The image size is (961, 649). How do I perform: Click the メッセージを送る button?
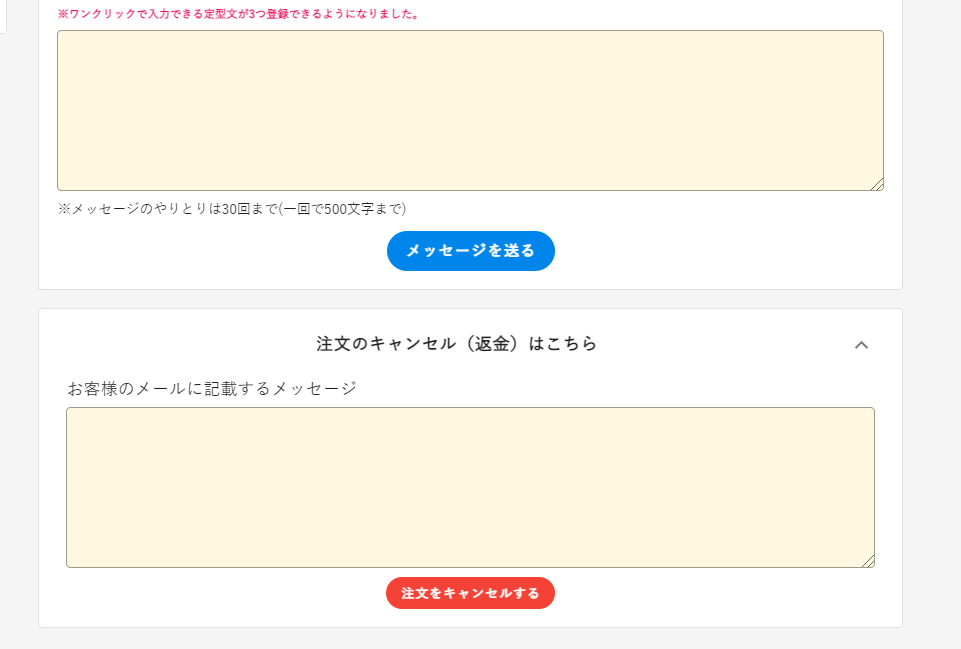tap(470, 251)
